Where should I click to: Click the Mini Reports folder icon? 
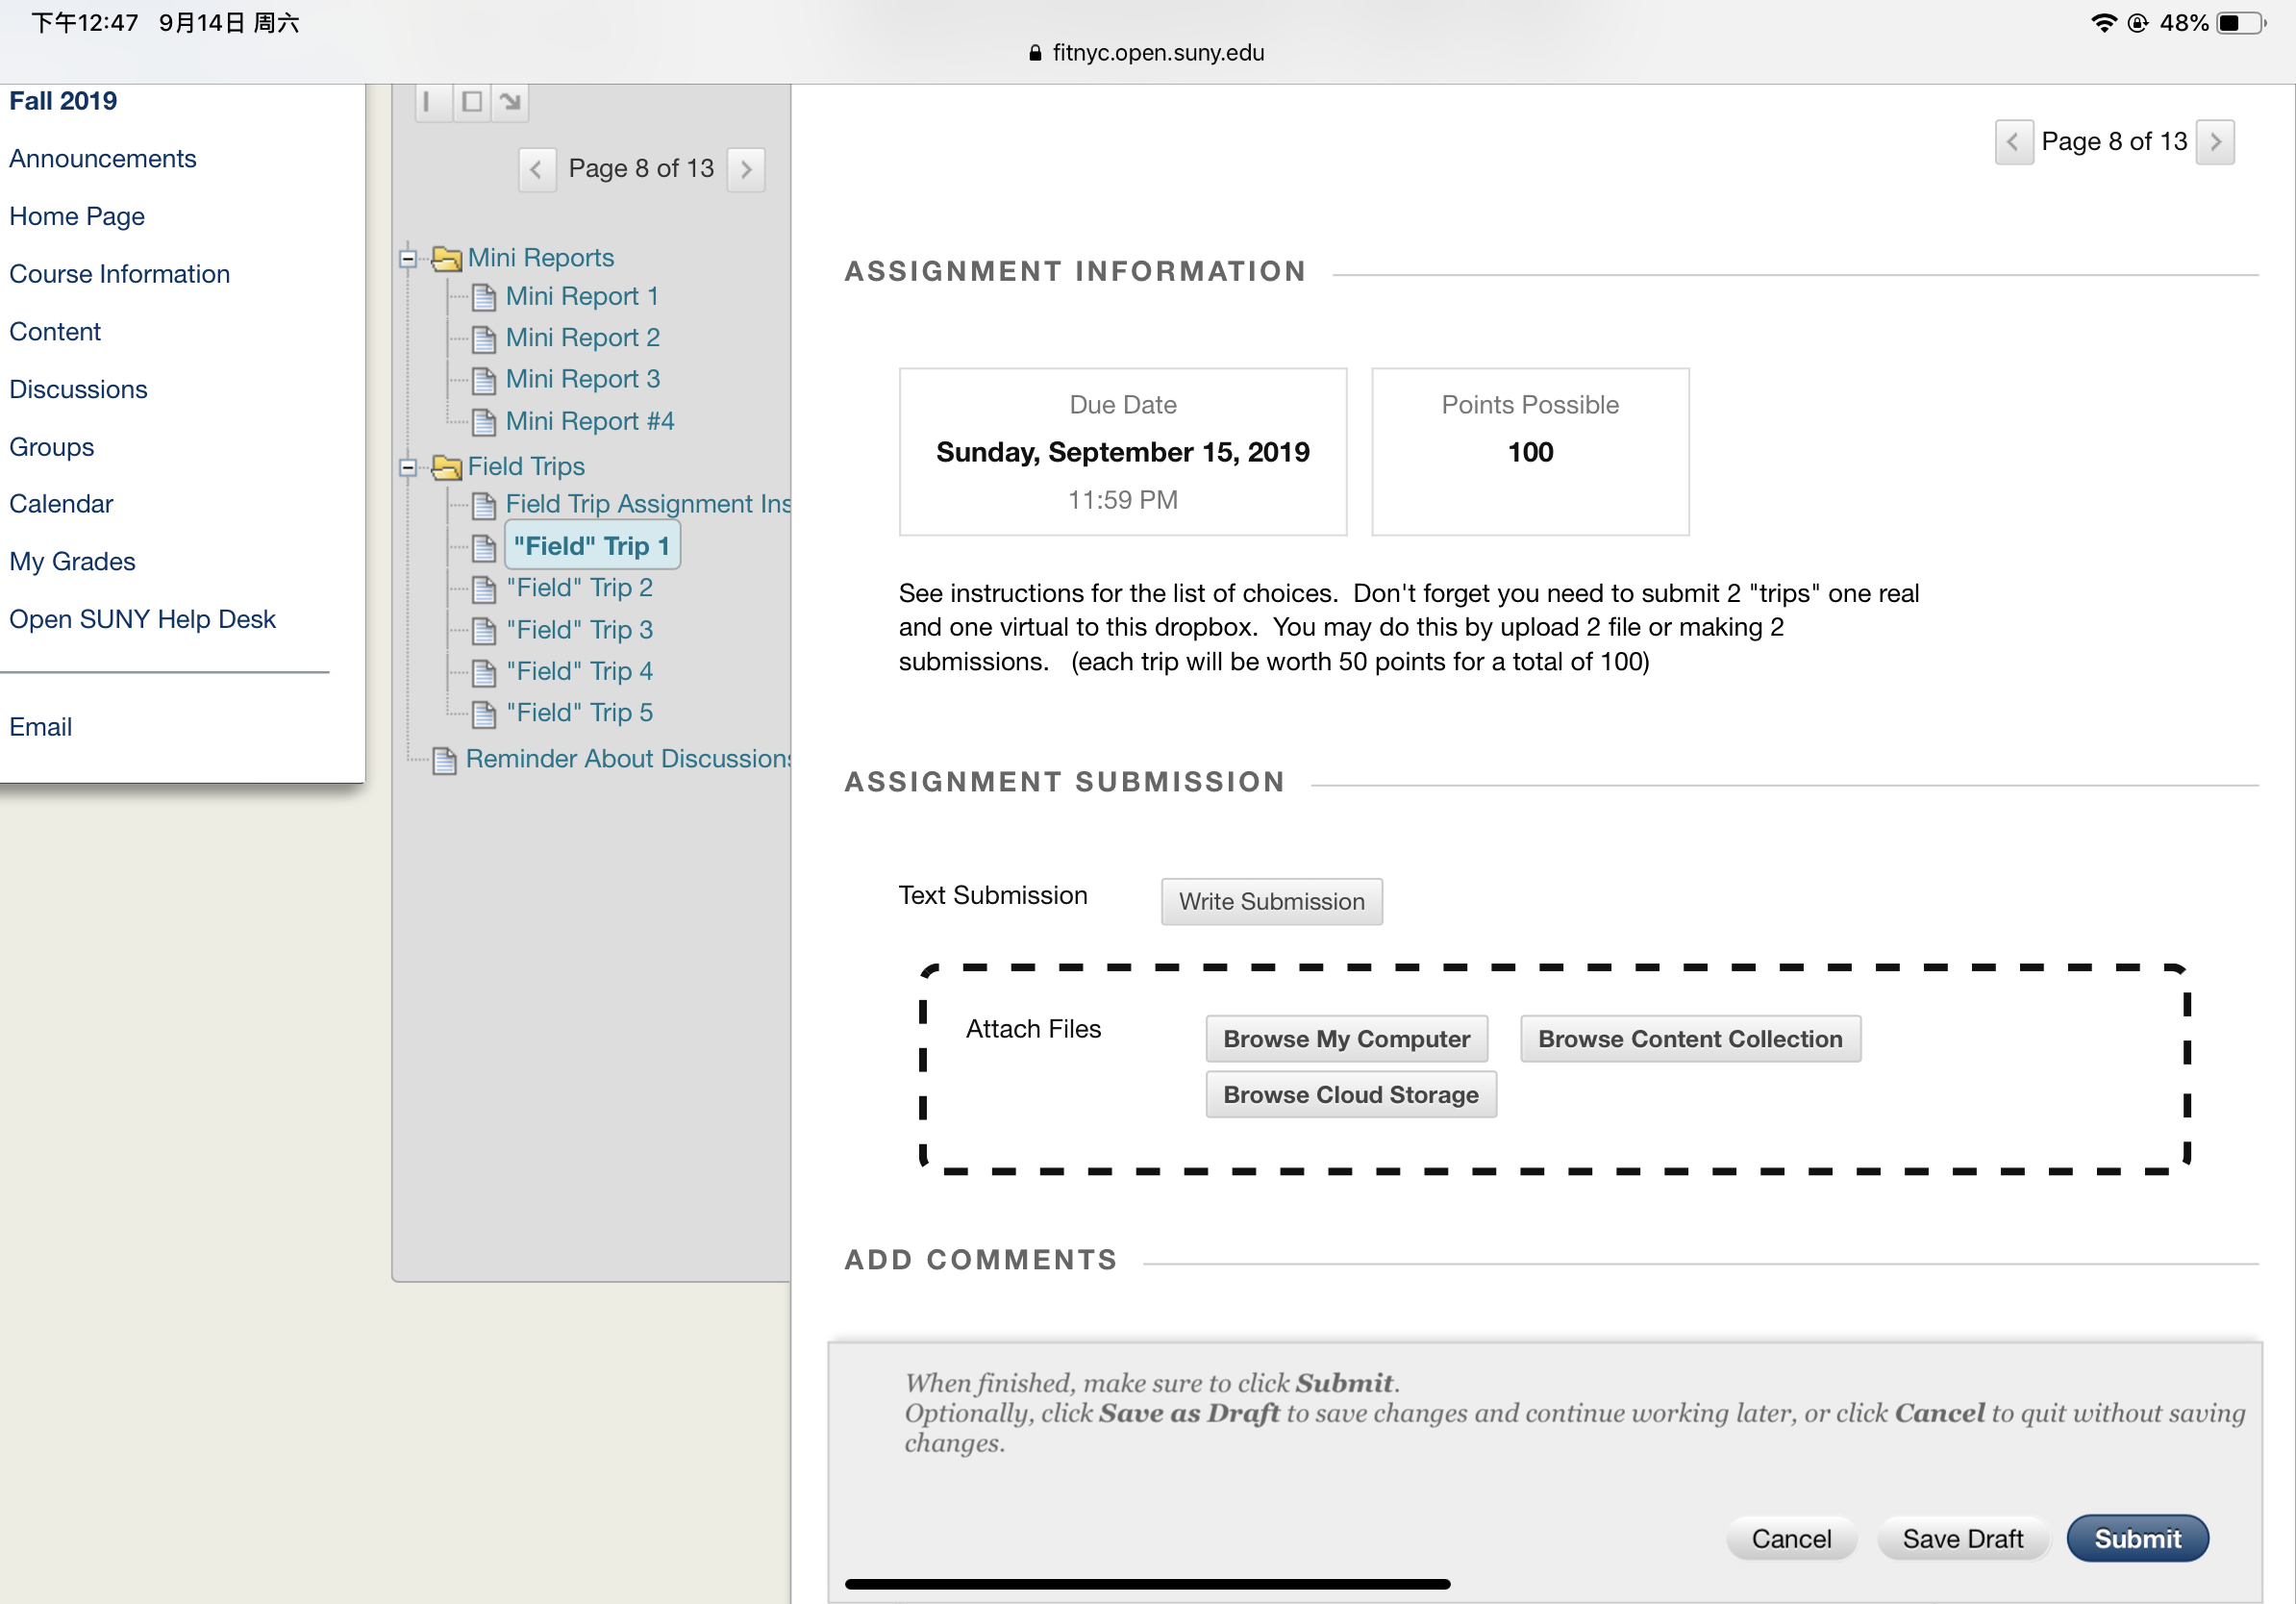[446, 259]
